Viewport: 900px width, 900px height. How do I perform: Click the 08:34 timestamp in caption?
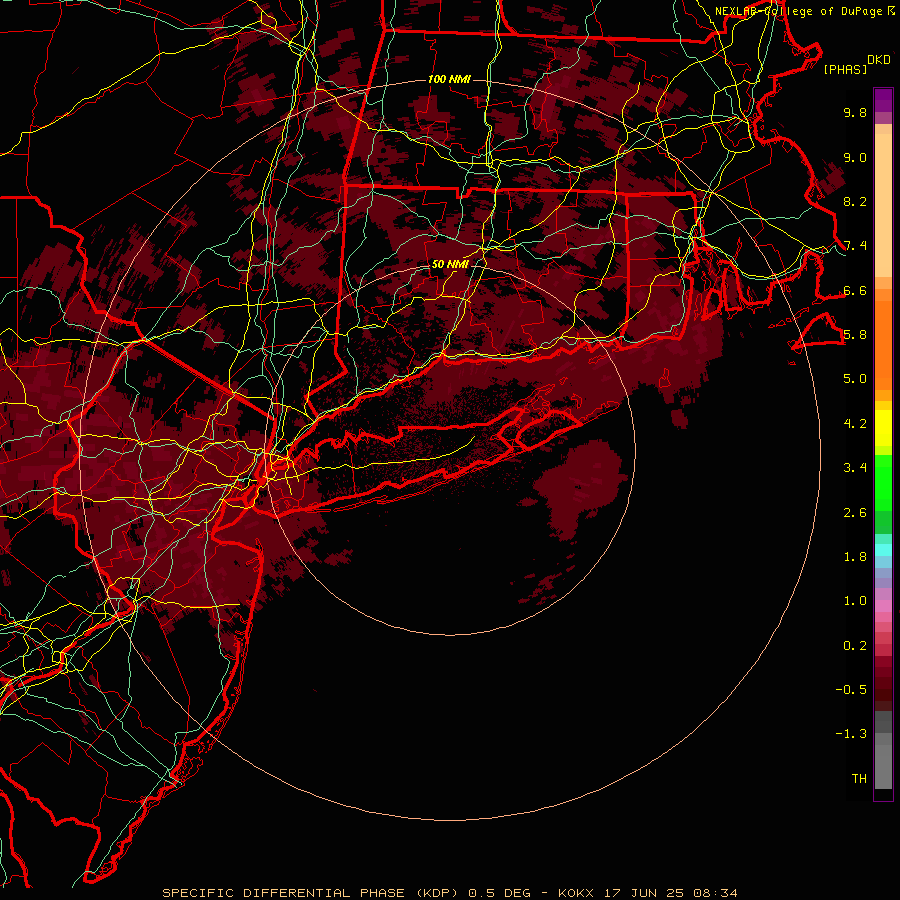(x=715, y=893)
